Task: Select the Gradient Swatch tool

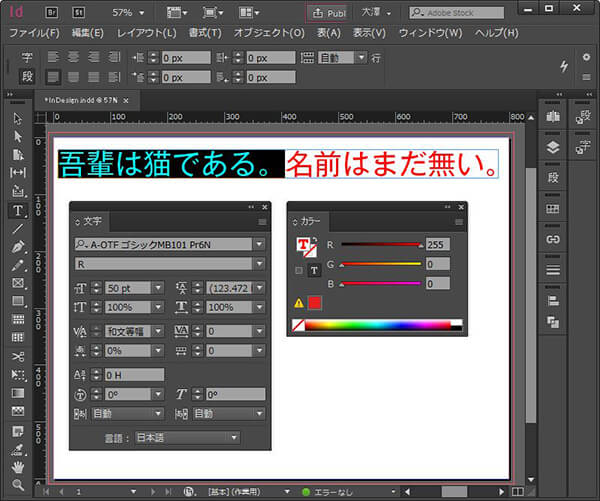Action: pyautogui.click(x=18, y=393)
